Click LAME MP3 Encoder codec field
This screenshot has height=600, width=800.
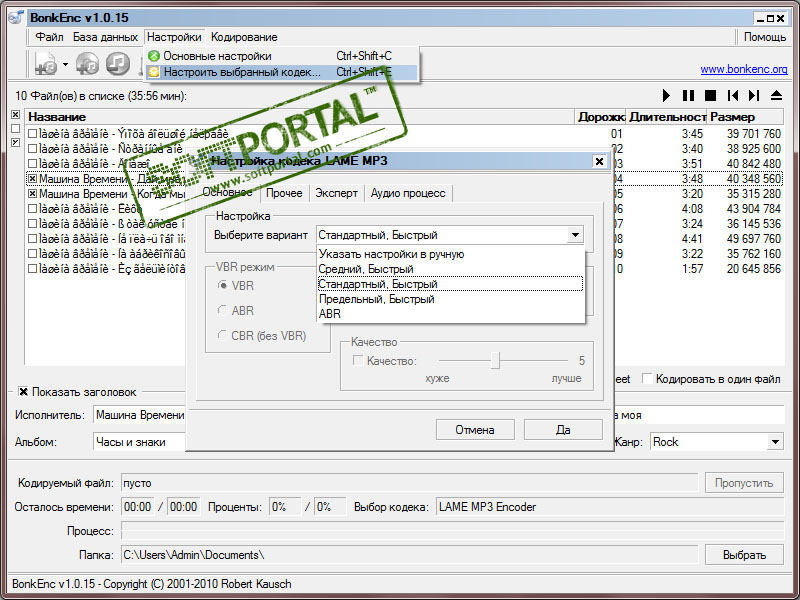coord(610,507)
